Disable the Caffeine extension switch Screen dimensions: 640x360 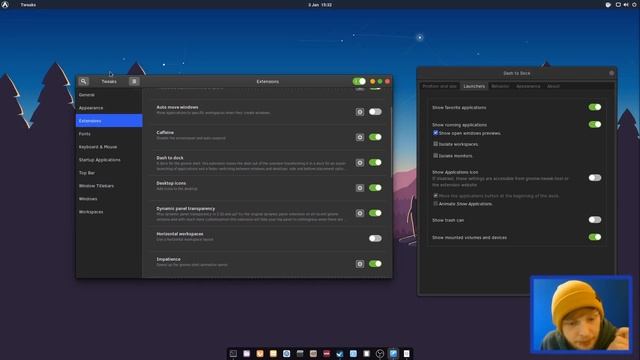click(375, 137)
